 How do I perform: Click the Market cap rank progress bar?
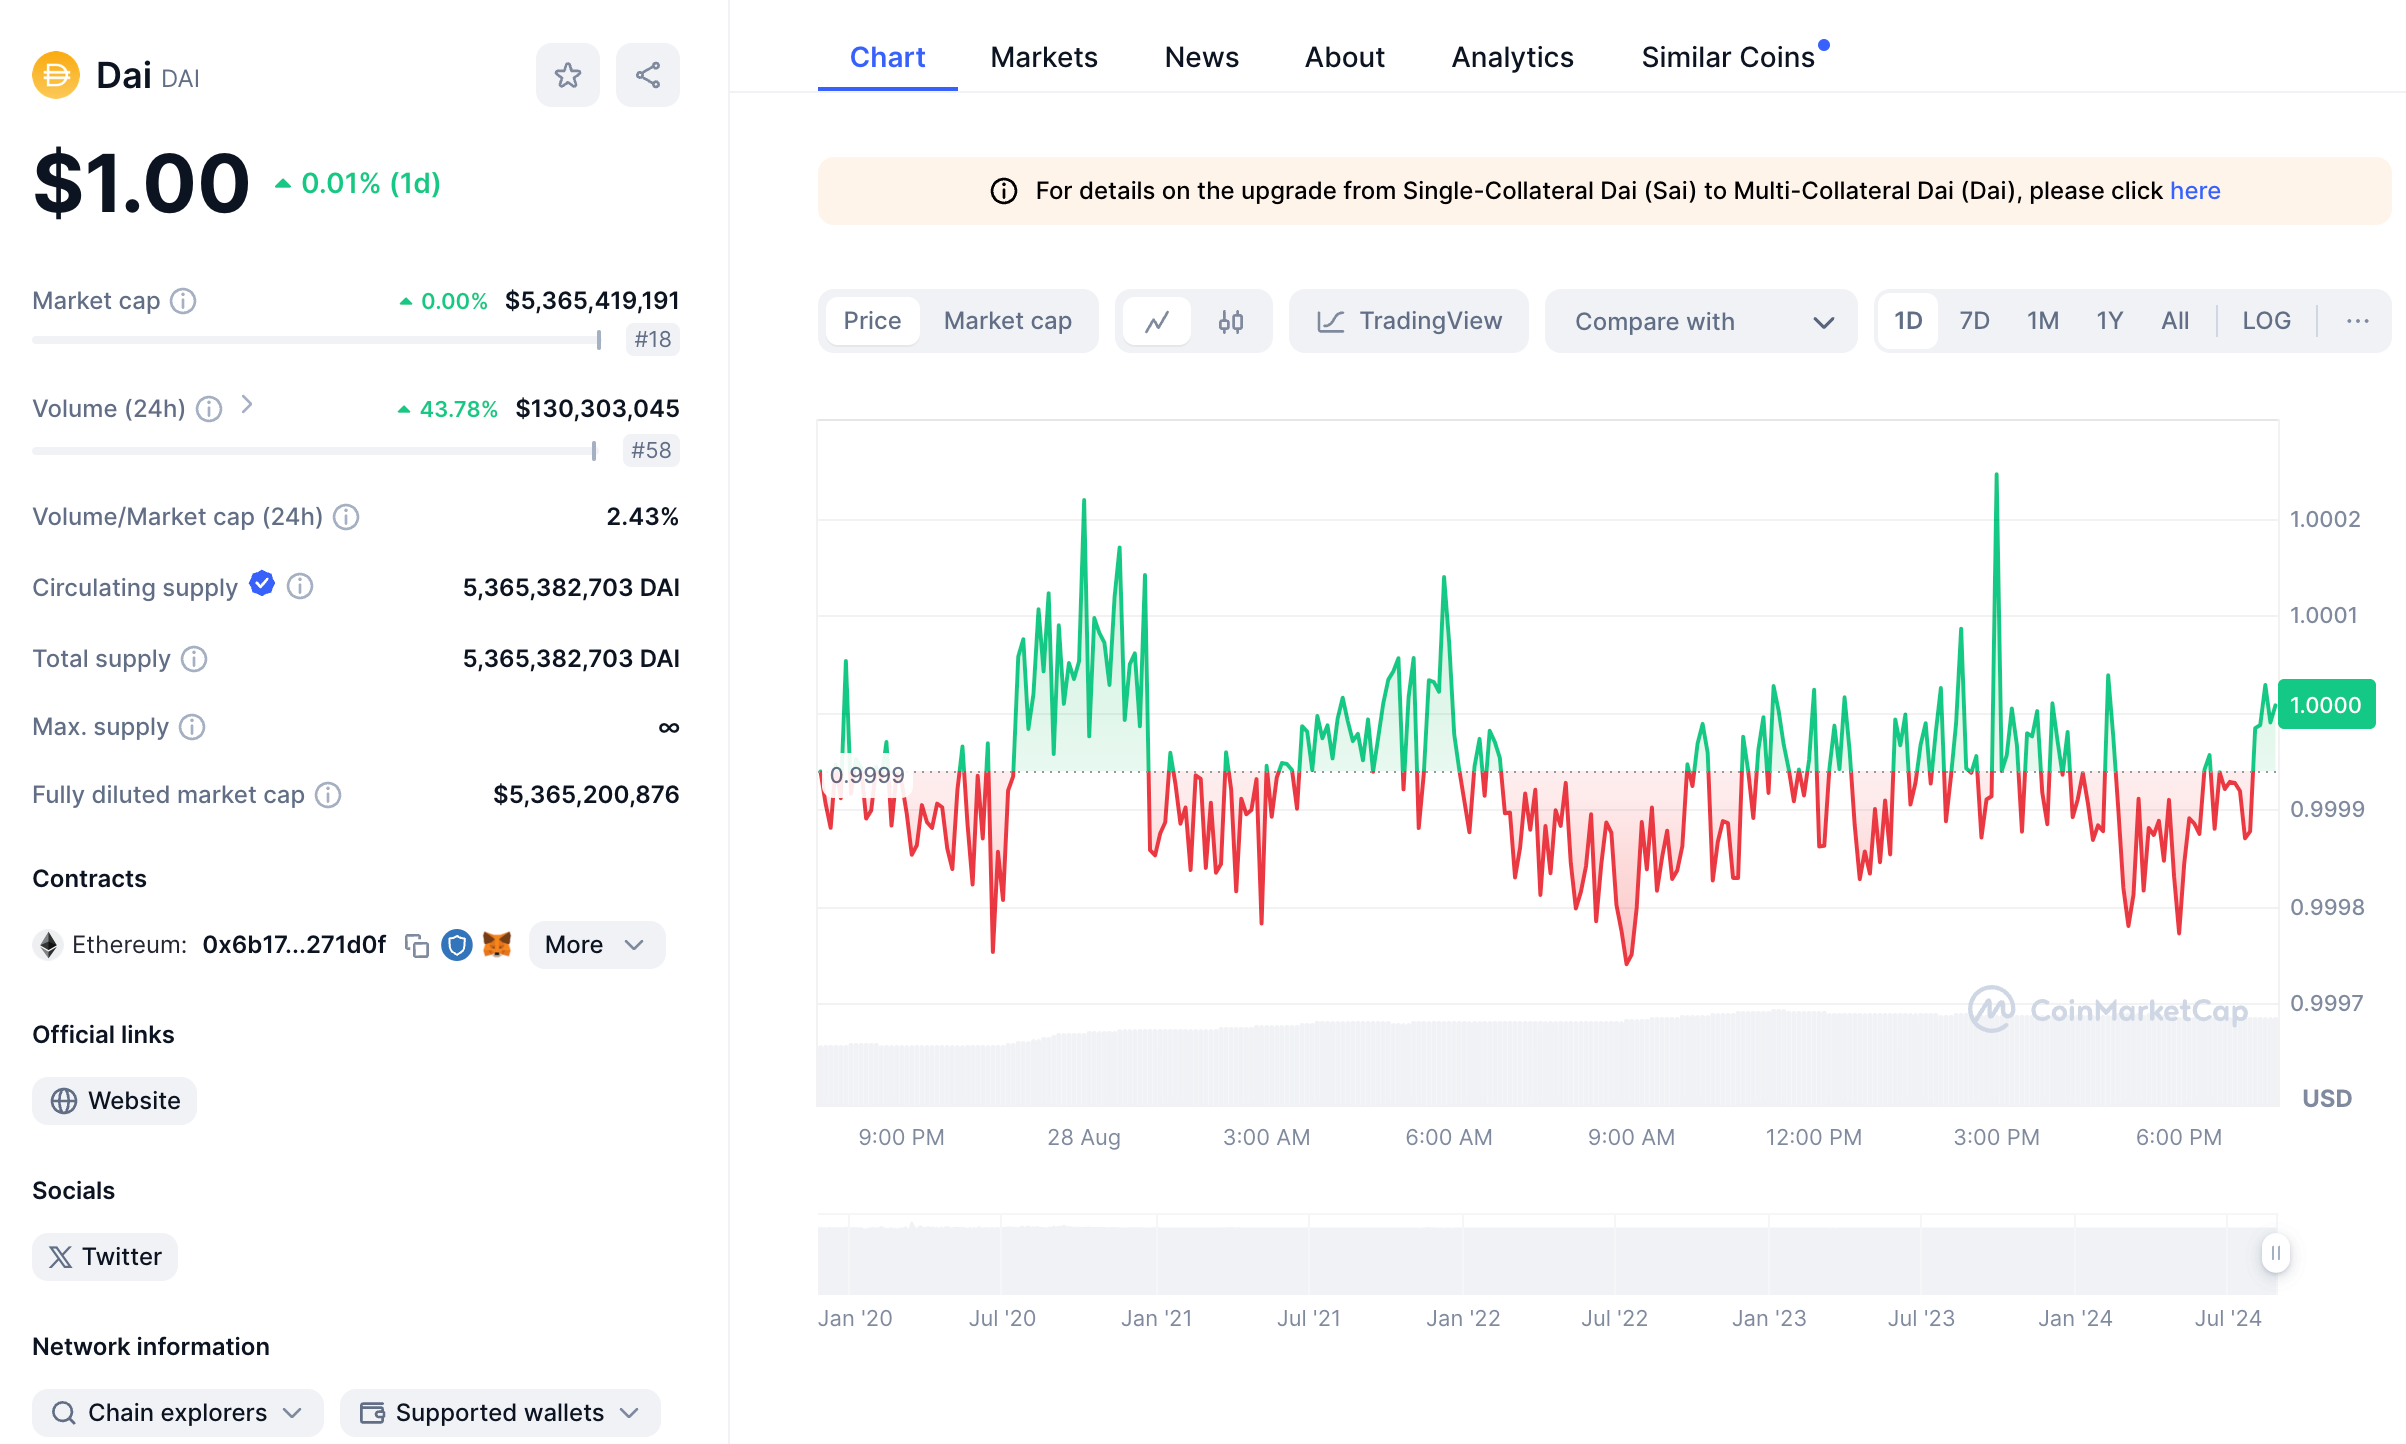(x=317, y=340)
